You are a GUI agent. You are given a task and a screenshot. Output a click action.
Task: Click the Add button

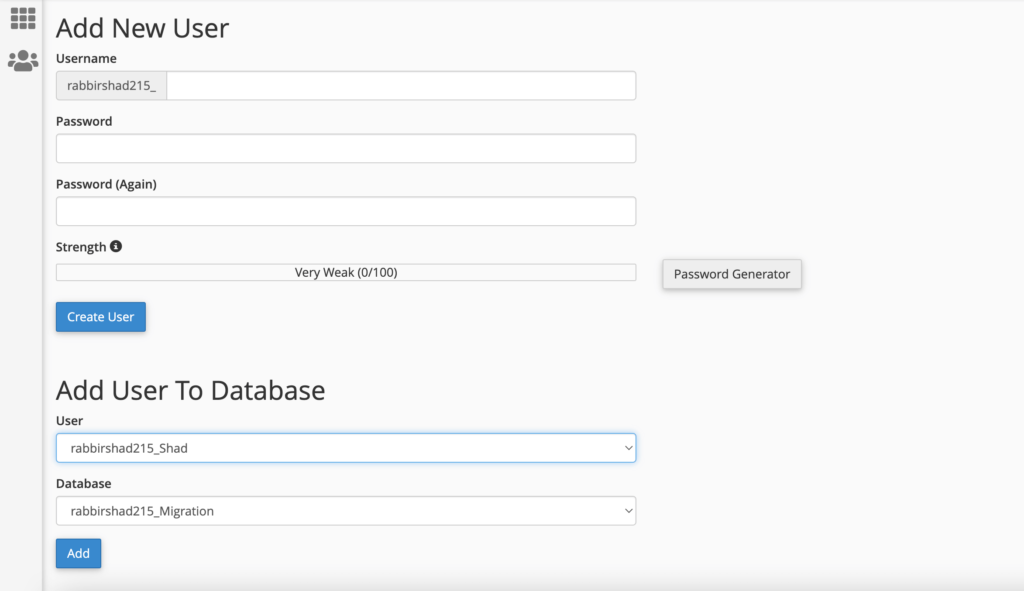[78, 553]
